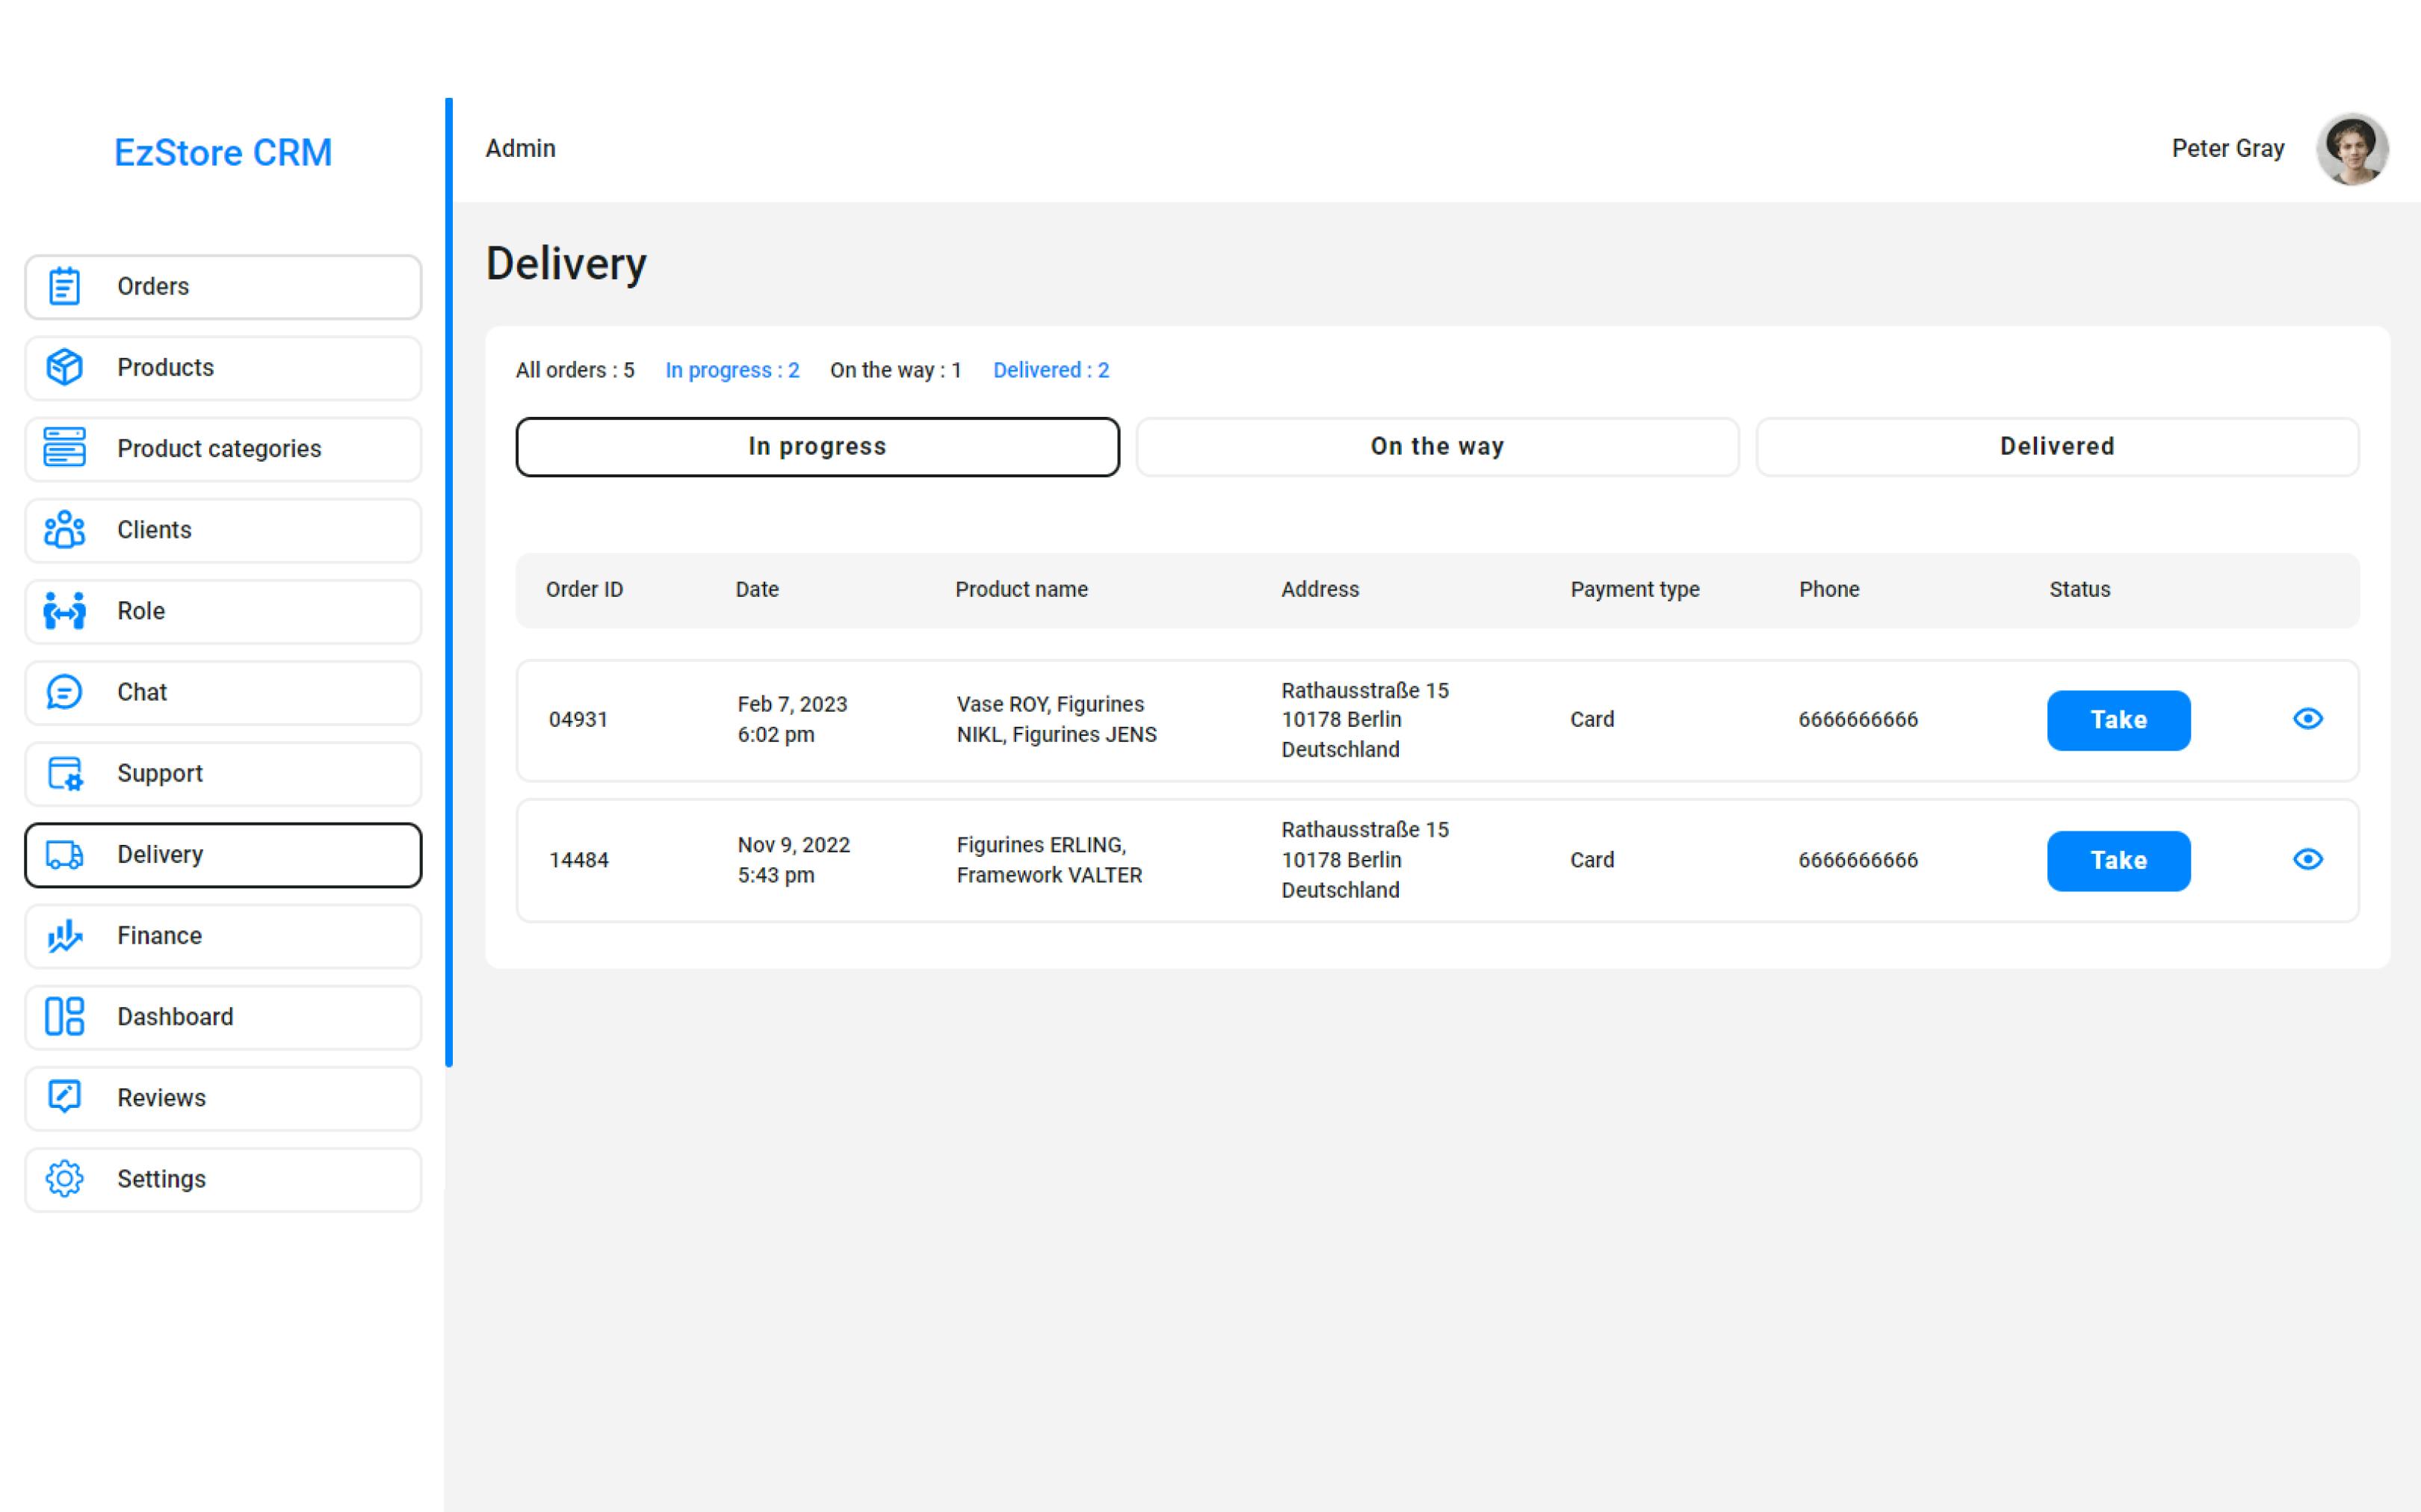Viewport: 2421px width, 1512px height.
Task: Click the Role handshake icon
Action: coord(64,611)
